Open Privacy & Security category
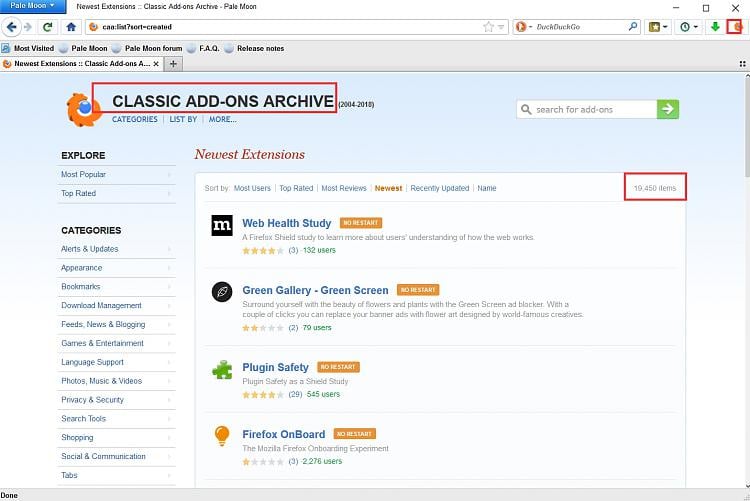This screenshot has height=501, width=750. [116, 400]
